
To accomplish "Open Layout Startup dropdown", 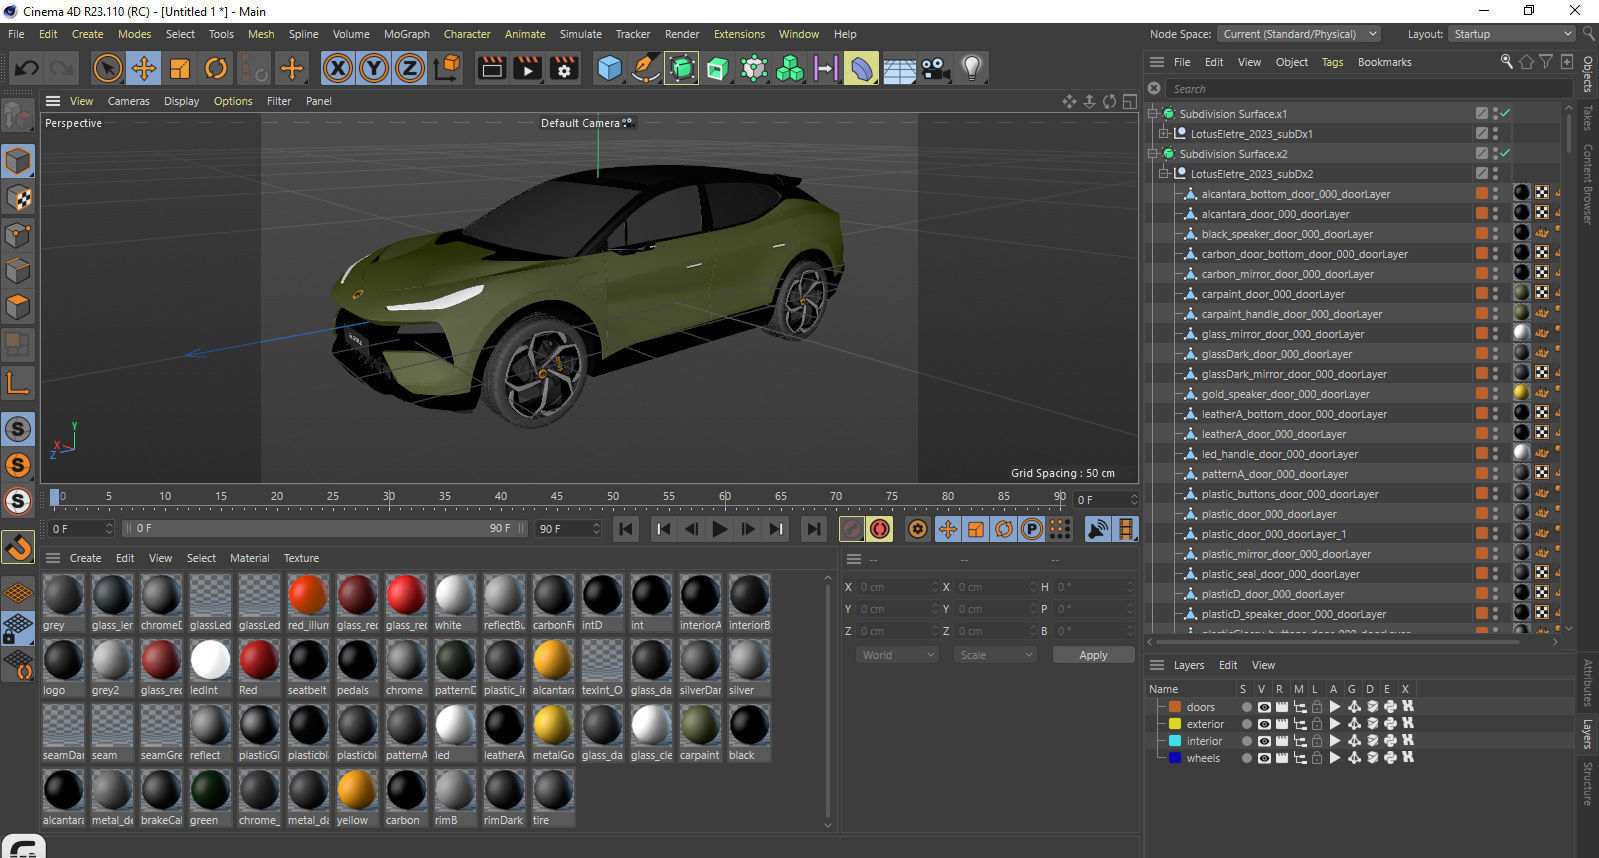I will [x=1512, y=34].
